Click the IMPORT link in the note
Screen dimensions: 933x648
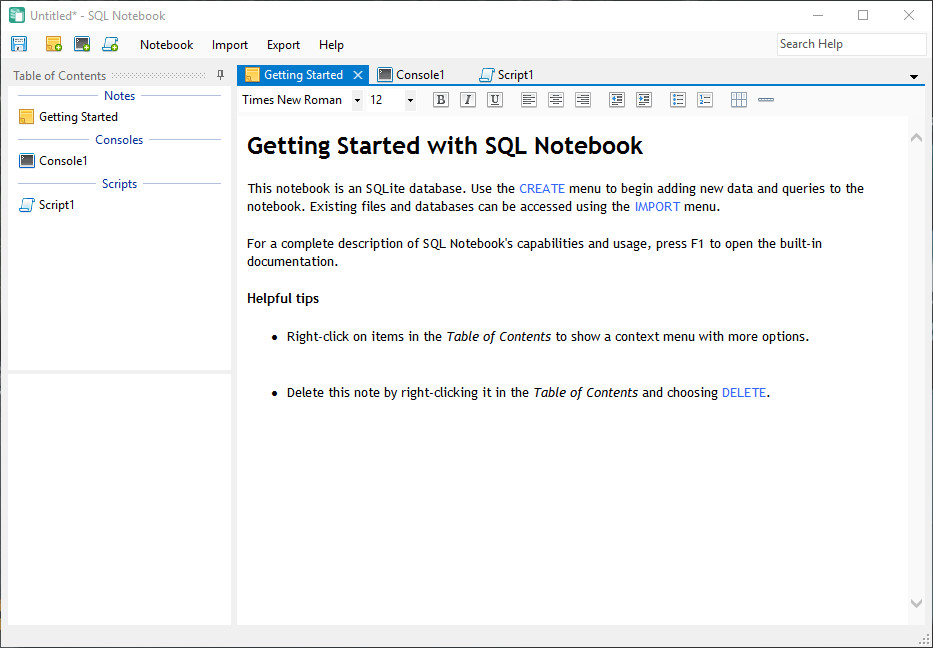[x=657, y=207]
